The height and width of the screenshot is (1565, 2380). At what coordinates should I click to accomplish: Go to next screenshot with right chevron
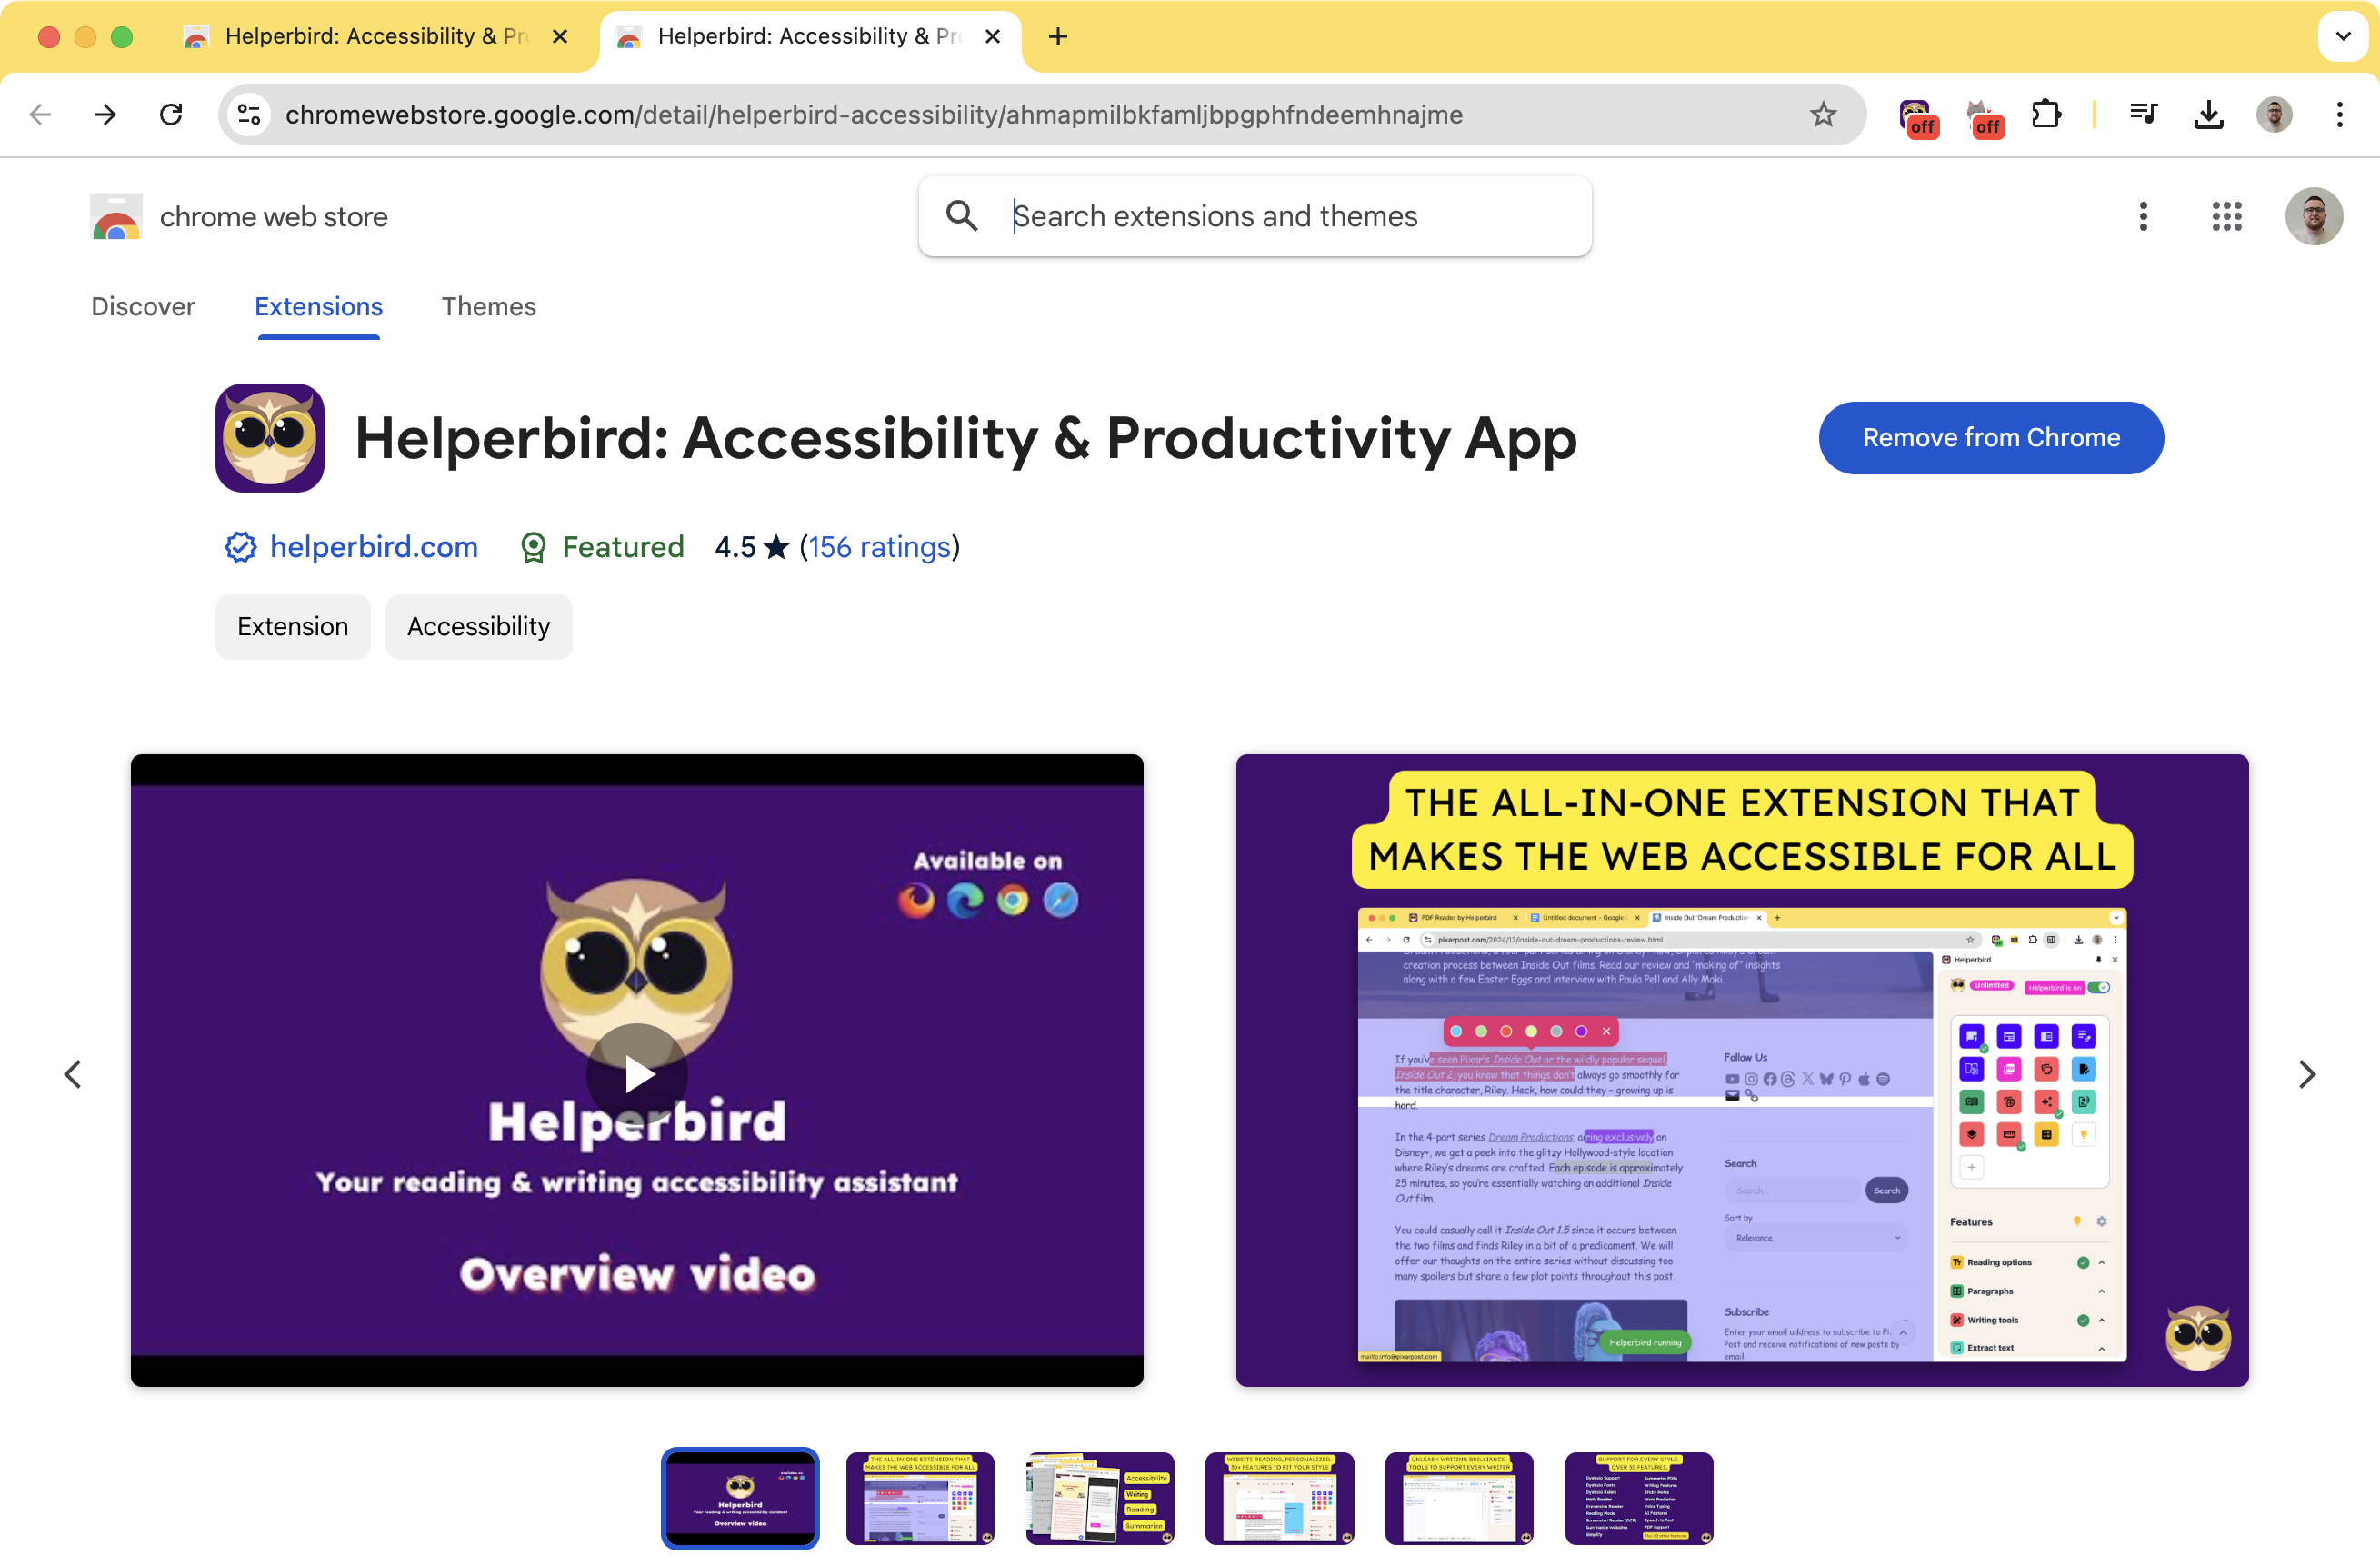click(2306, 1074)
